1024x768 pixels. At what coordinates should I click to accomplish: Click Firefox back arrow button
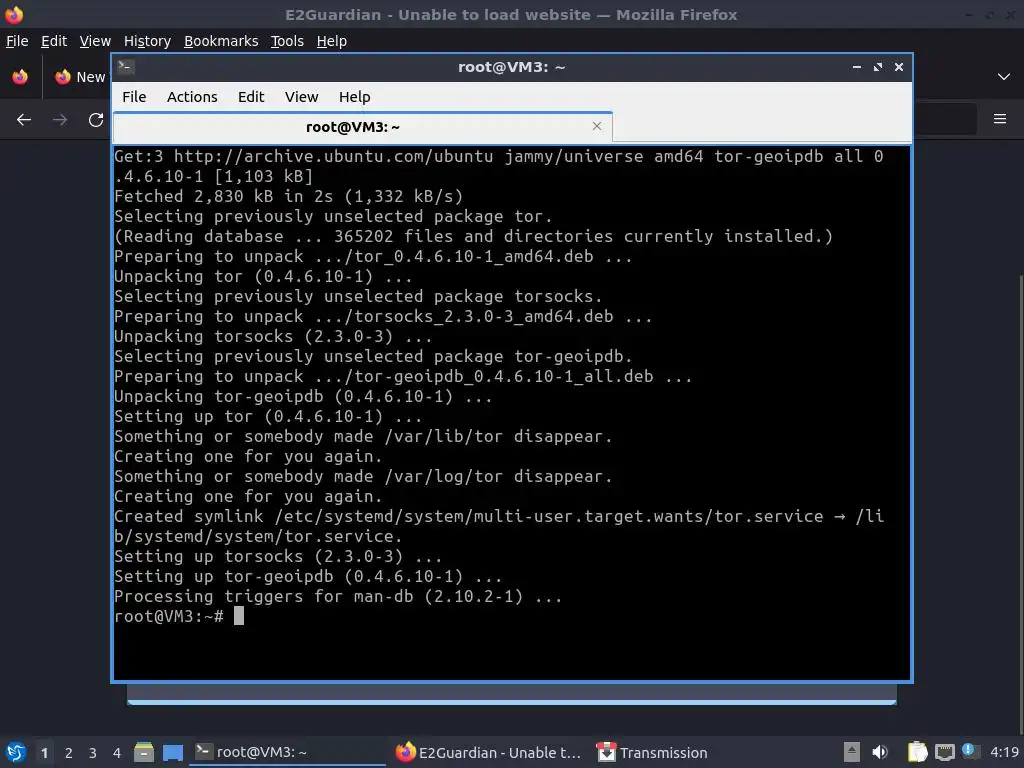24,120
